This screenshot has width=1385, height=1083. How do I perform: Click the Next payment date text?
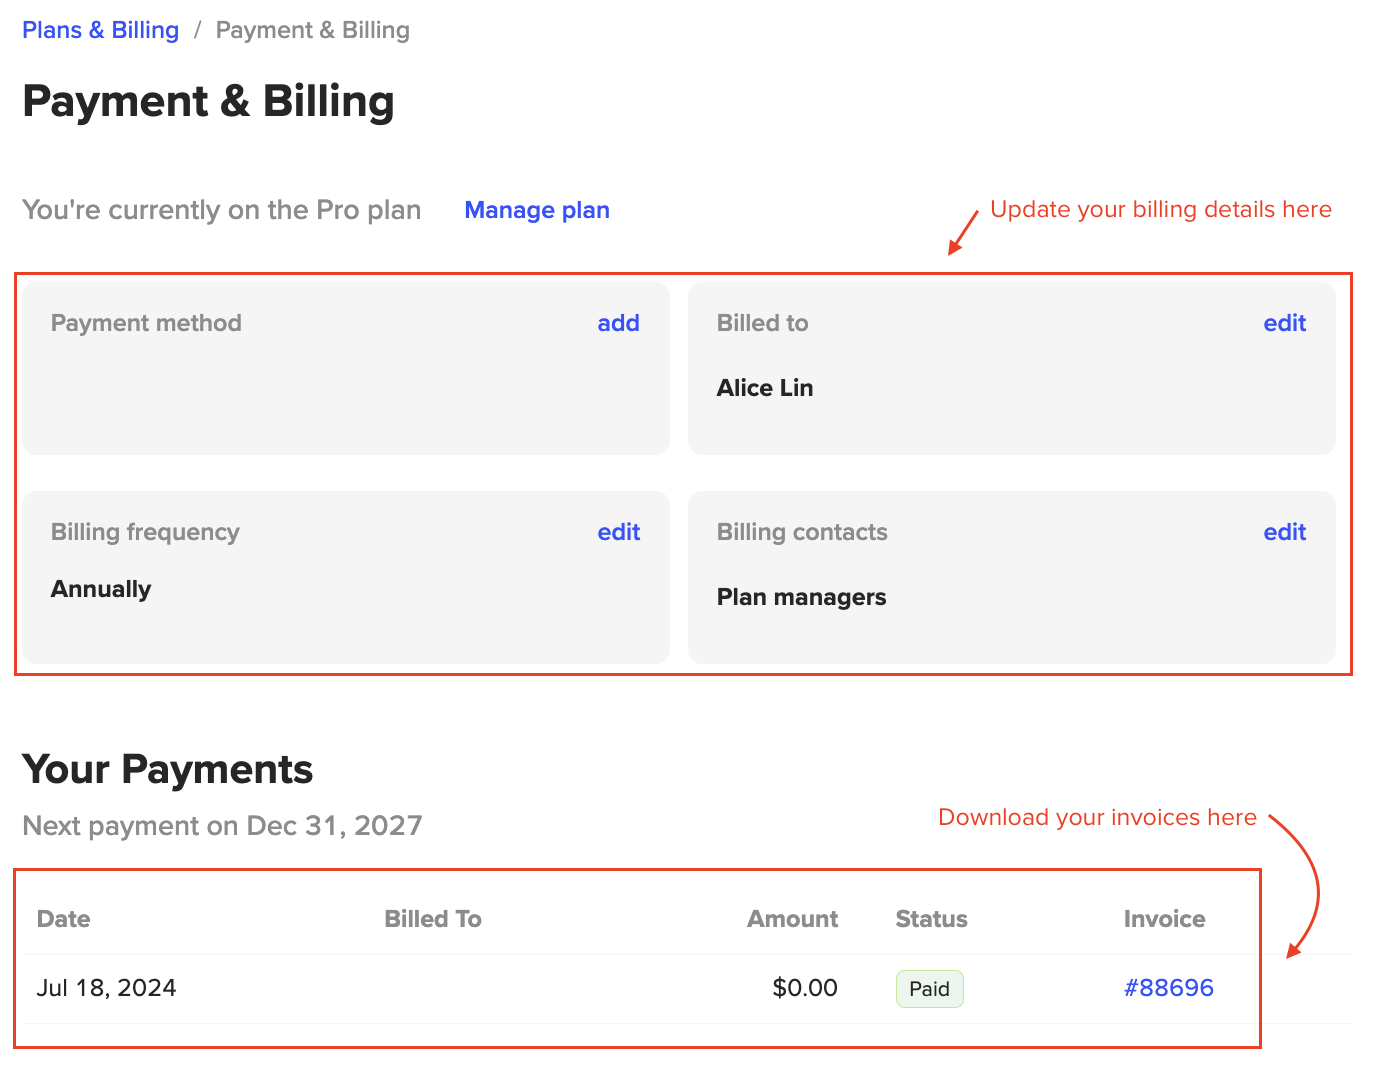[222, 826]
